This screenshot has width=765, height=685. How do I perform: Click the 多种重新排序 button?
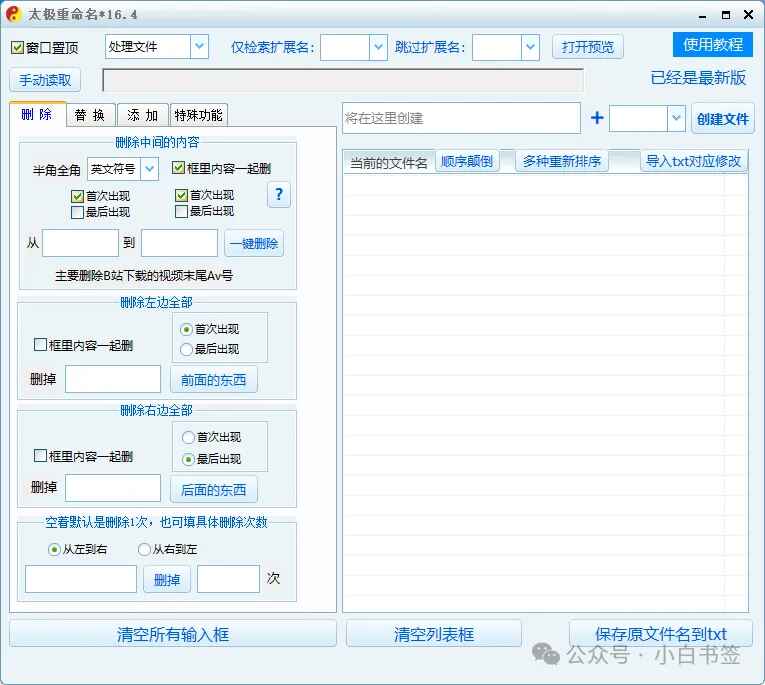[x=562, y=161]
